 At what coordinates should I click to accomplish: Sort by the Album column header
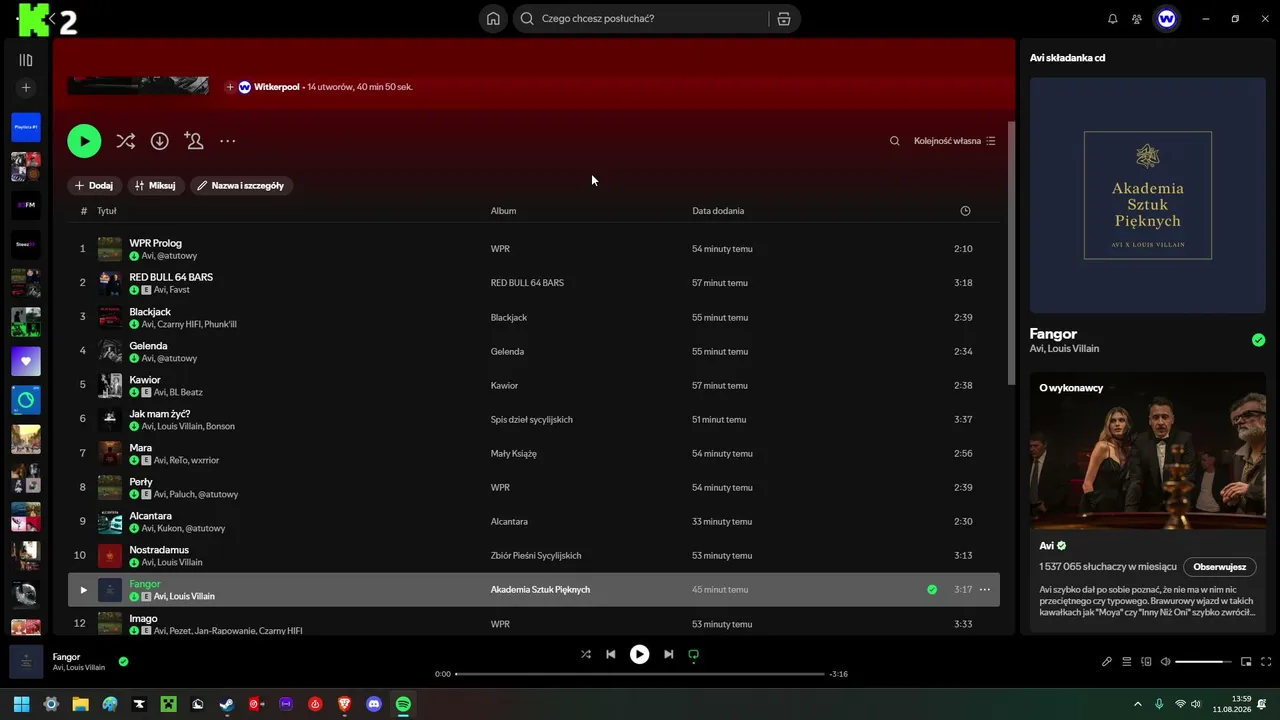pyautogui.click(x=503, y=211)
